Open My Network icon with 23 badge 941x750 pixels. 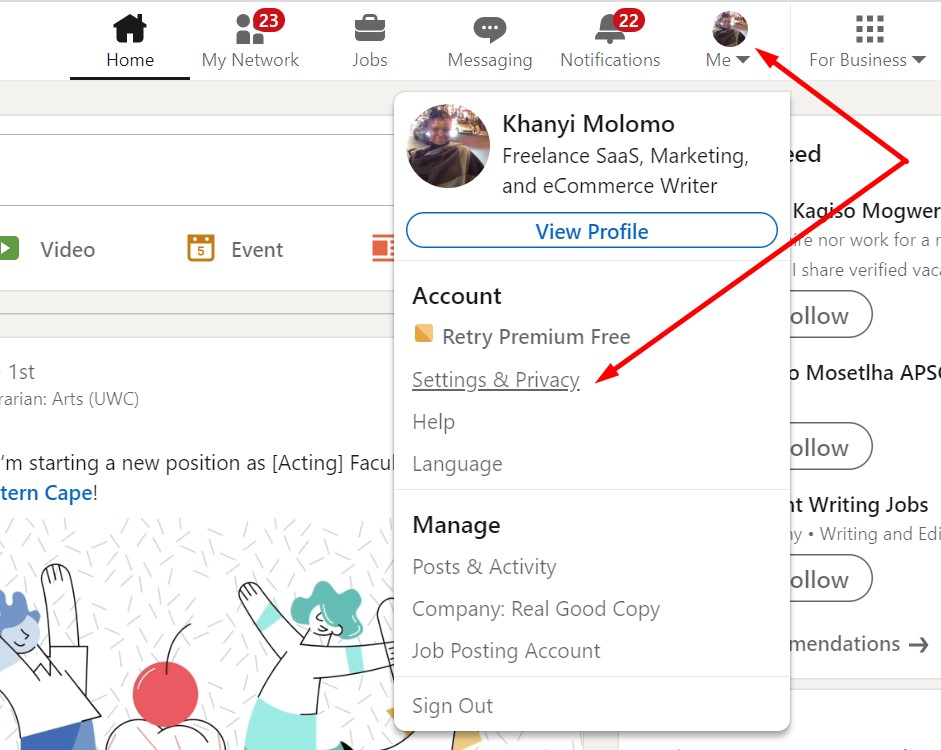click(x=249, y=29)
